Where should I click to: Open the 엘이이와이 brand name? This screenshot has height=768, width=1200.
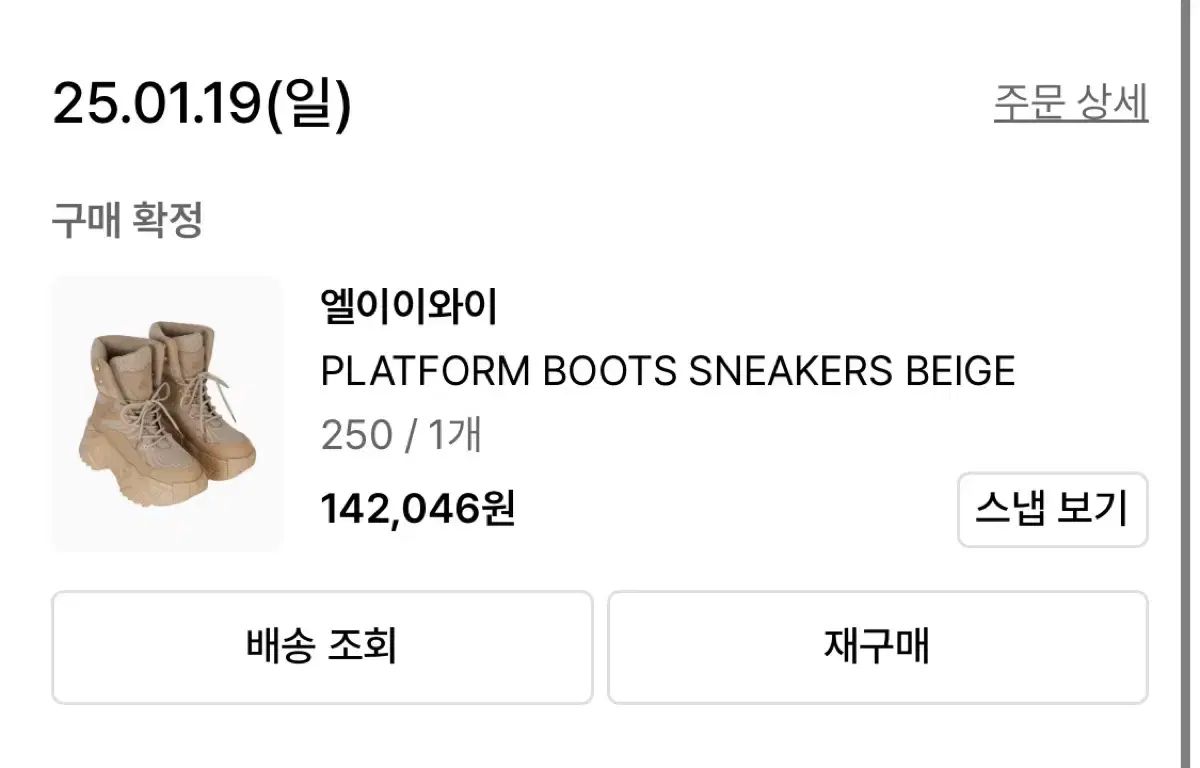click(408, 308)
